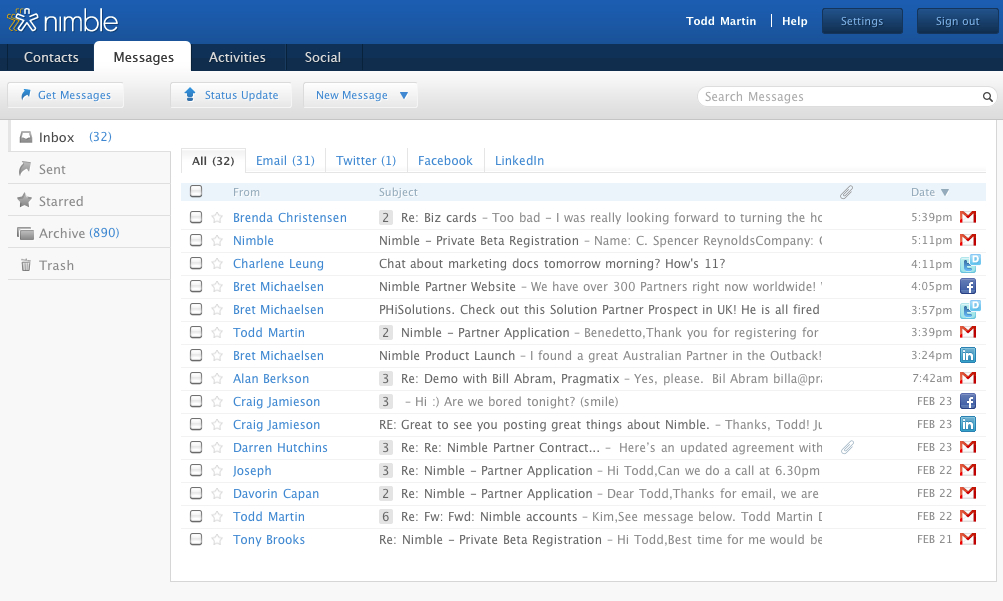1003x601 pixels.
Task: Click the Gmail icon on Brenda Christensen's message
Action: point(967,217)
